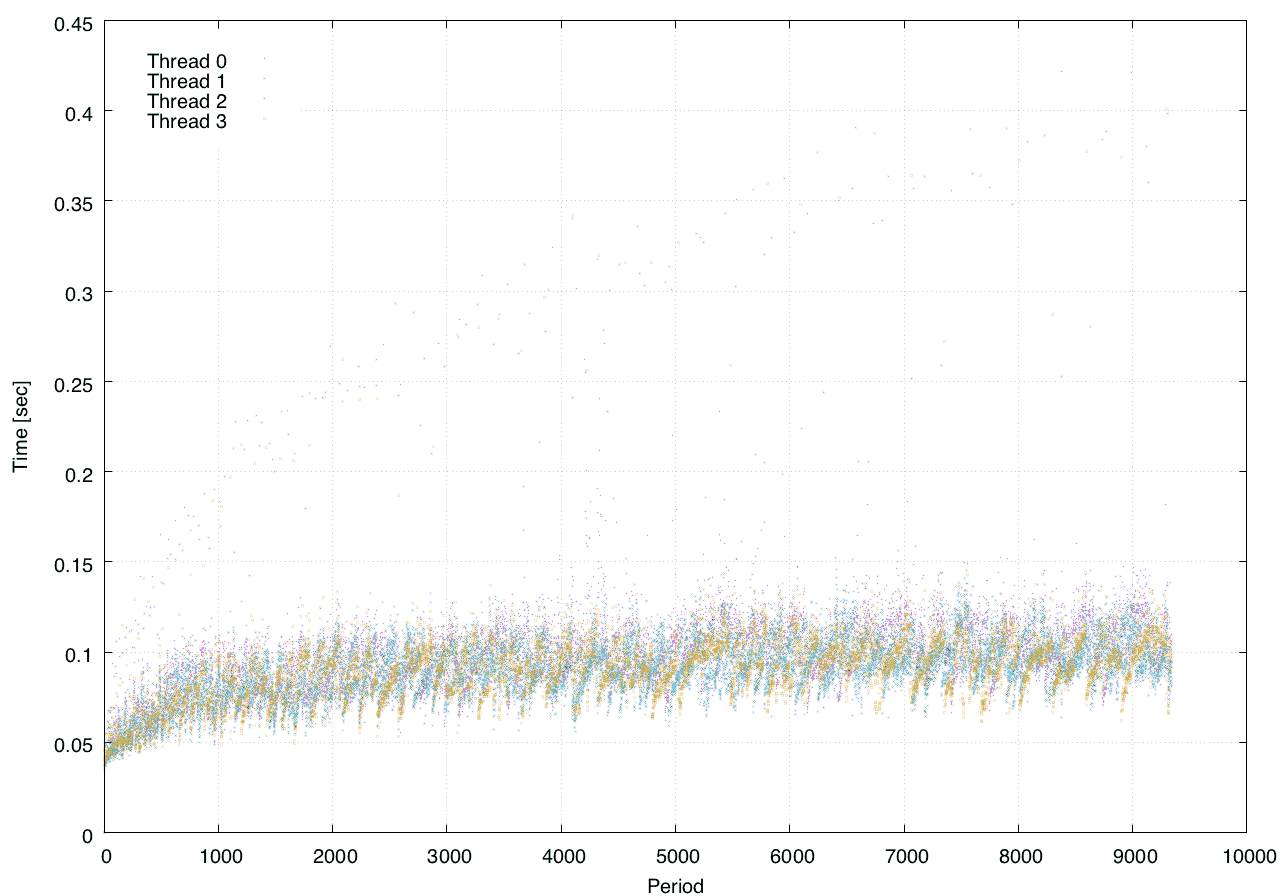Click the Time [sec] y-axis title

19,426
